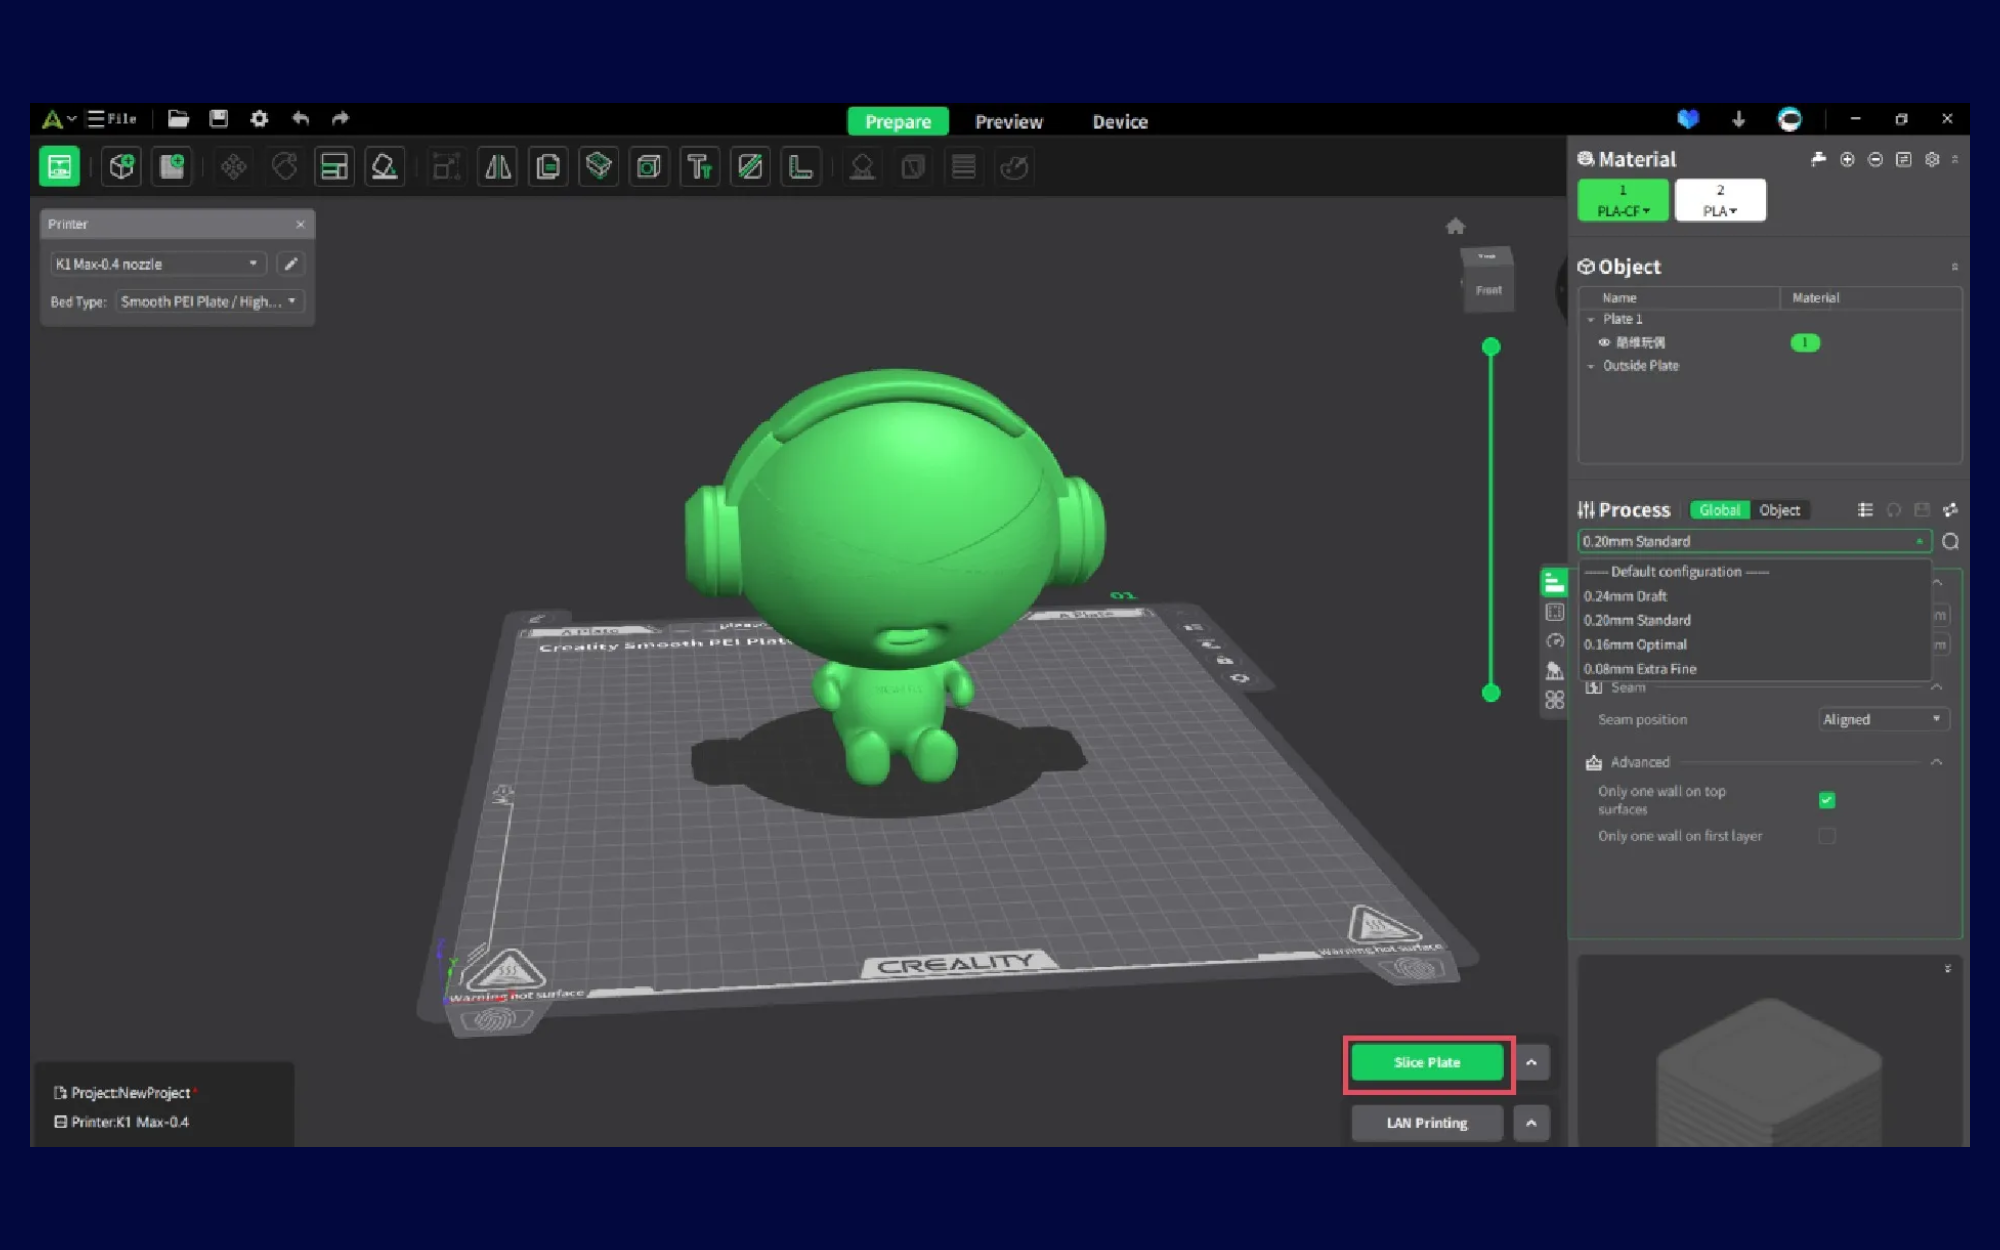Choose 0.16mm Optimal from the process list
2000x1250 pixels.
[1635, 645]
